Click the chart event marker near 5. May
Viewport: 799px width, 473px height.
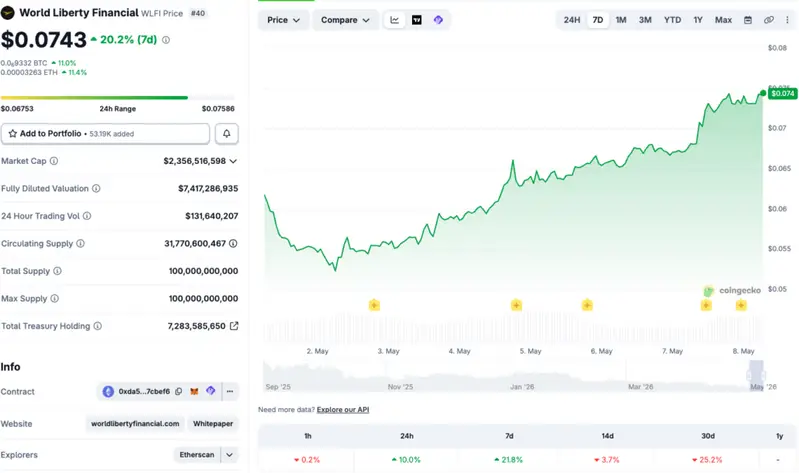516,305
